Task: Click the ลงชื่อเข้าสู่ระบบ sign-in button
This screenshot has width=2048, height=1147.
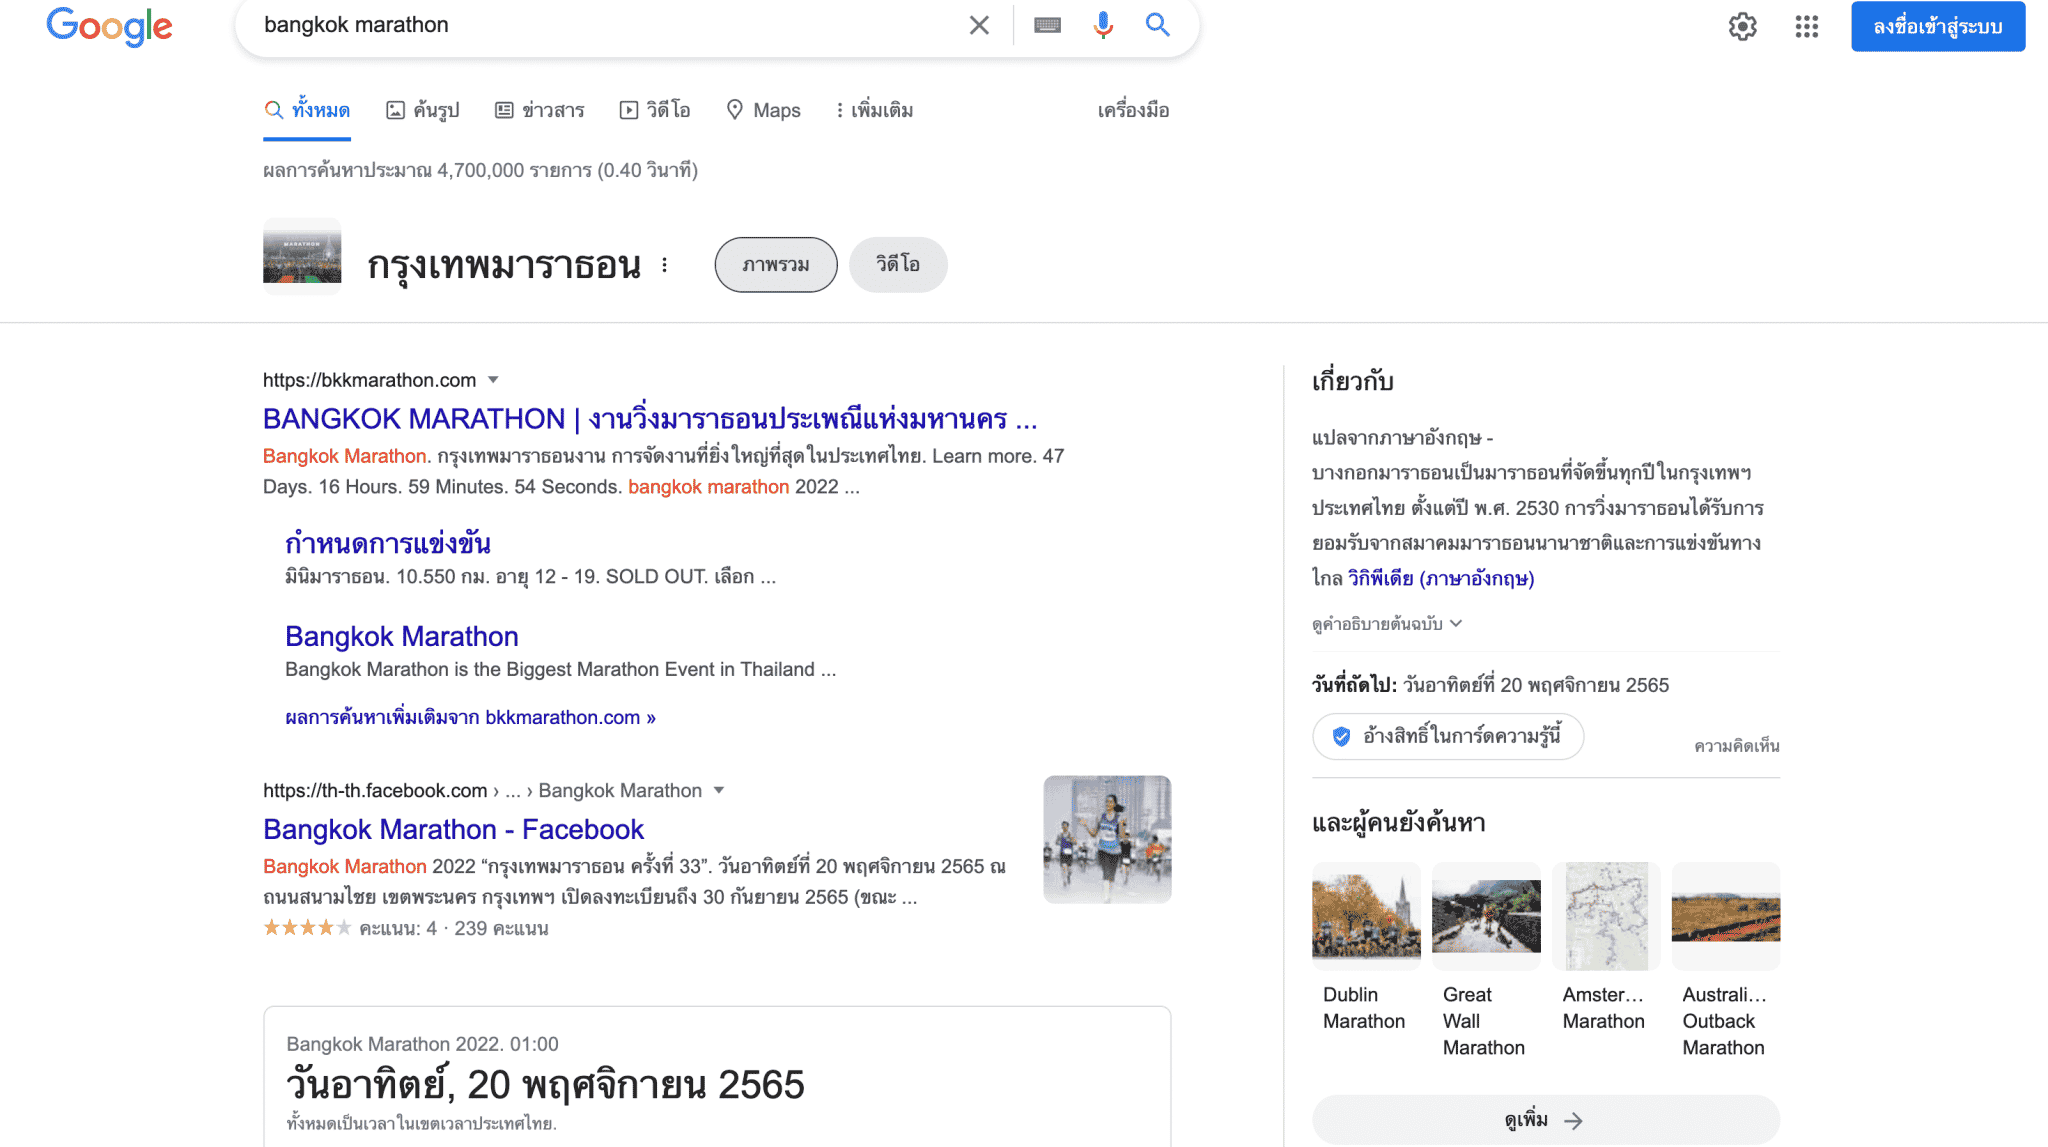Action: tap(1938, 26)
